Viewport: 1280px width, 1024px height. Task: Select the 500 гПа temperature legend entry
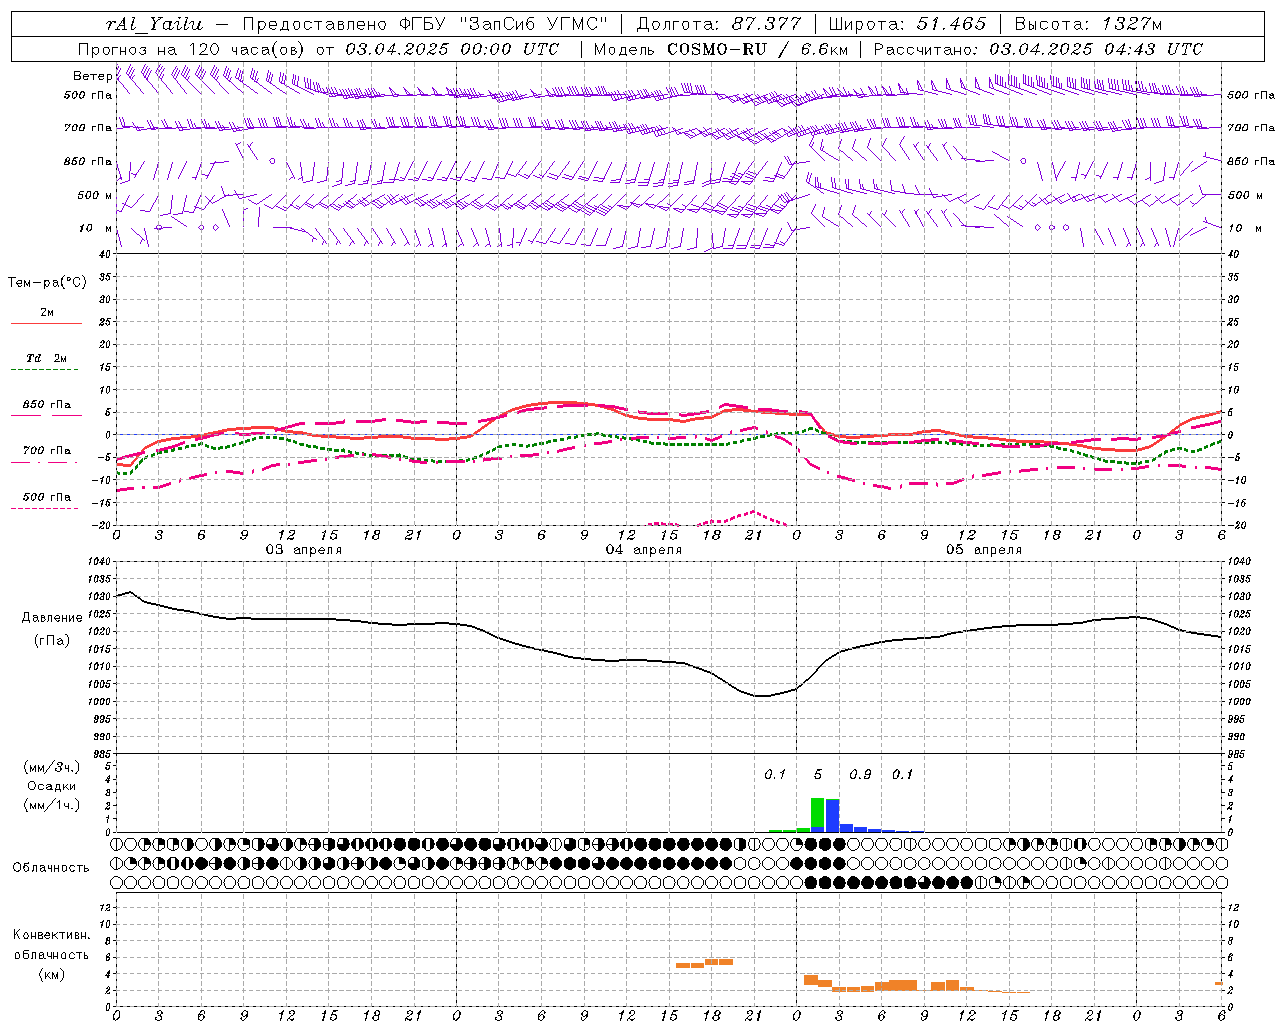(x=47, y=497)
